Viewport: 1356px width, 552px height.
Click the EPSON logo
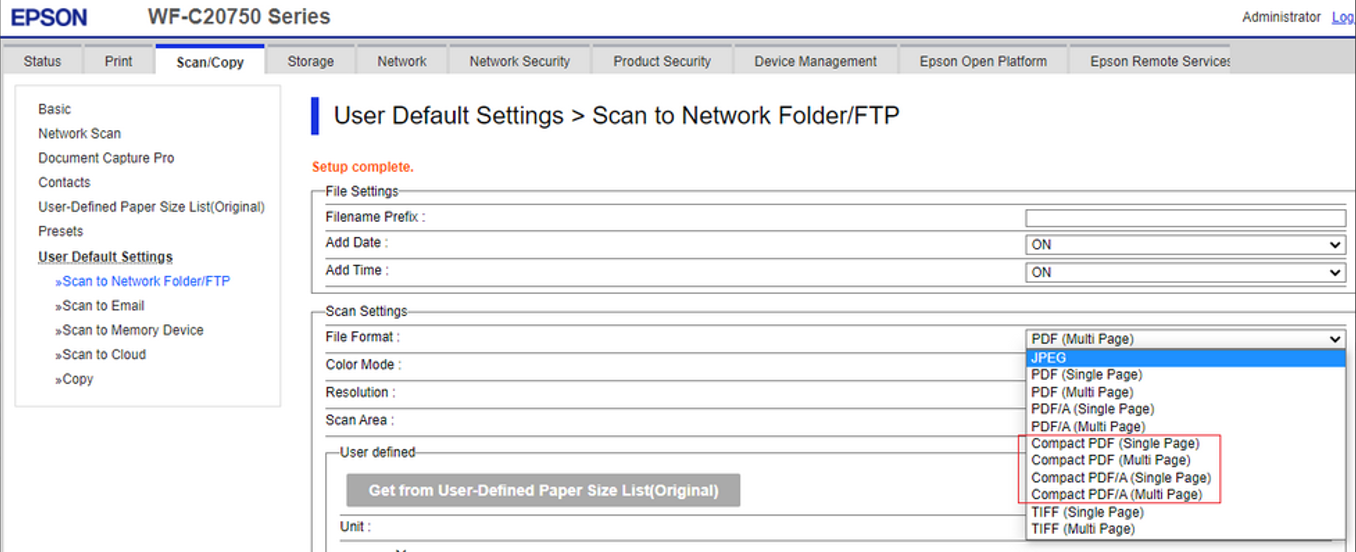[x=49, y=18]
